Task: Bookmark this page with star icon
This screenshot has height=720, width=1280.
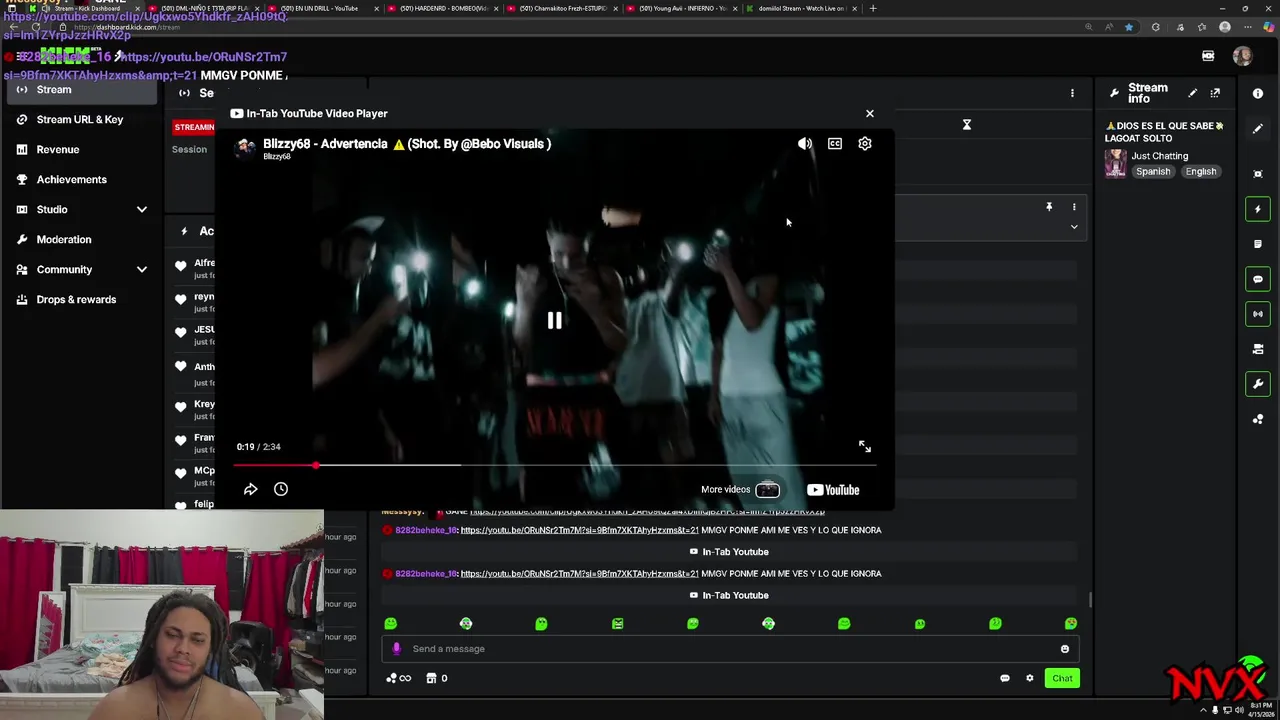Action: [x=1129, y=27]
